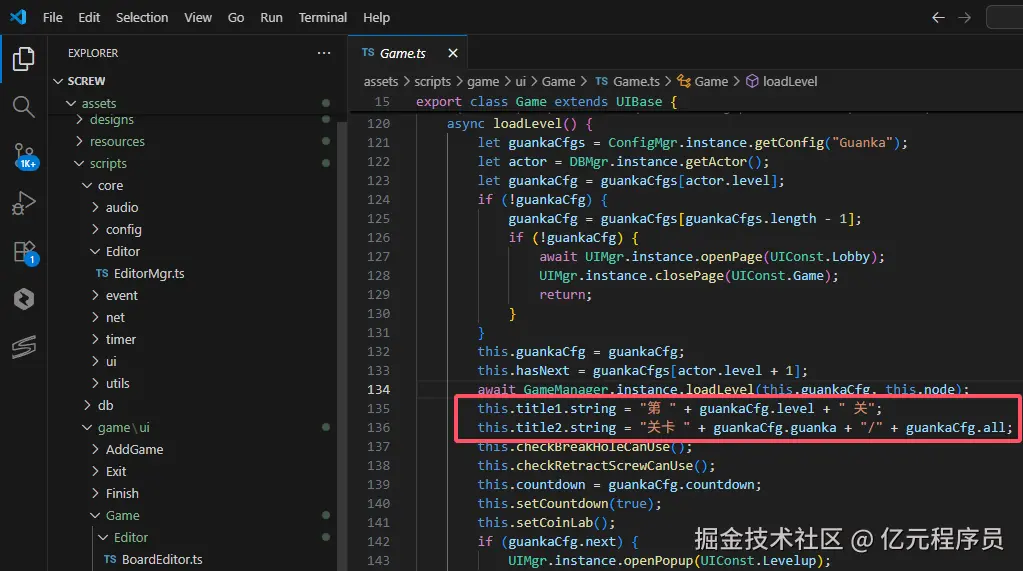Open the Run and Debug view
1023x571 pixels.
[24, 203]
